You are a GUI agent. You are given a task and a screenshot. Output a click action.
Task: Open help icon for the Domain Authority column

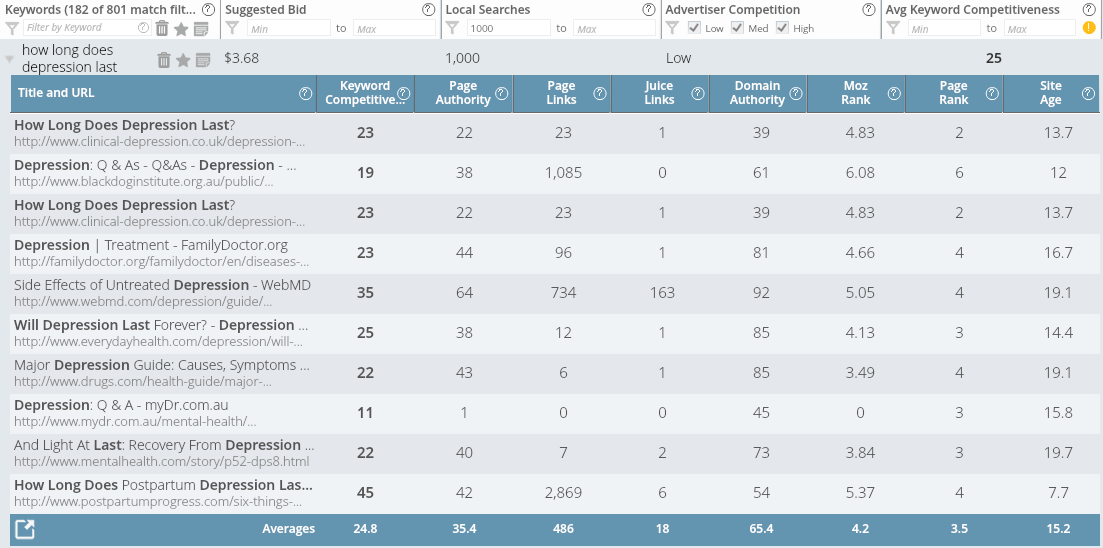tap(796, 94)
